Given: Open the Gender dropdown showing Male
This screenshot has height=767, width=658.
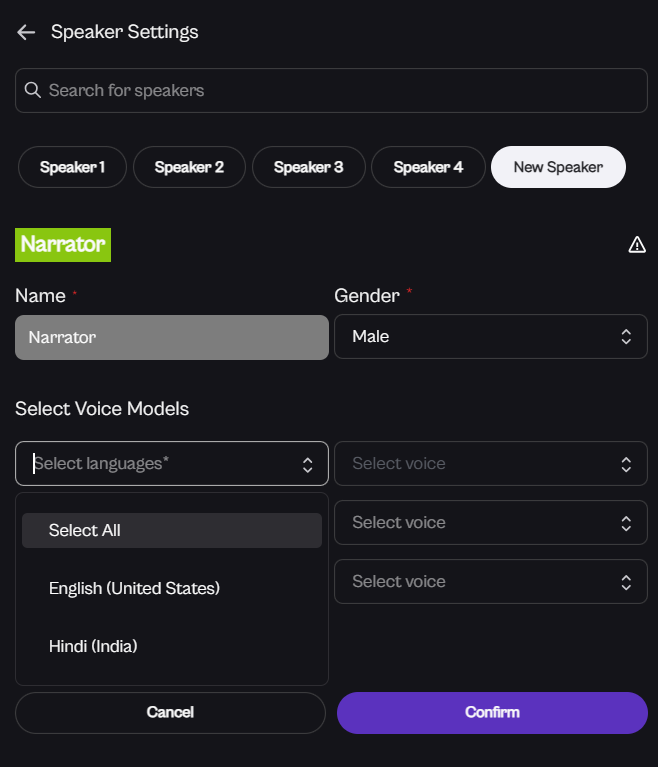Looking at the screenshot, I should pos(480,337).
